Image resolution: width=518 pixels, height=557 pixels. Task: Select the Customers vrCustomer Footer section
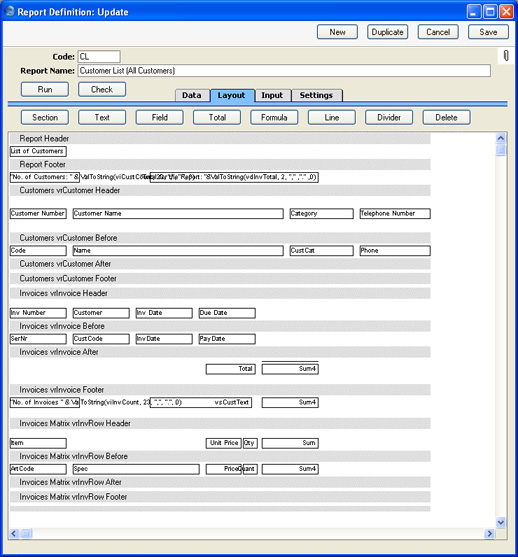(220, 278)
